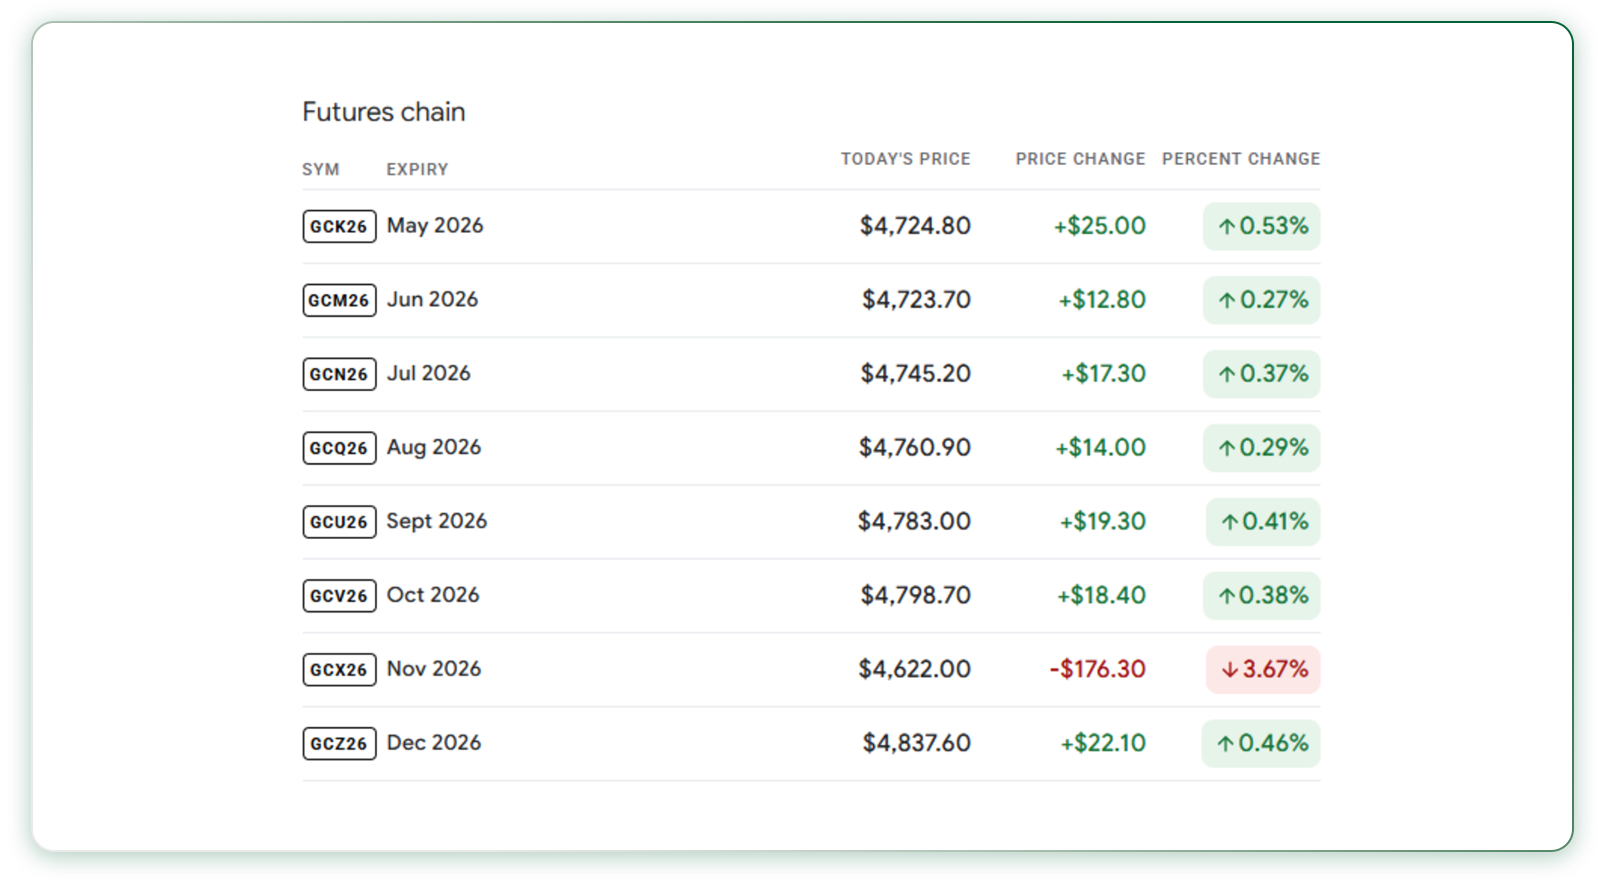Click the TODAY'S PRICE column header
Screen dimensions: 1600x894
pyautogui.click(x=905, y=159)
